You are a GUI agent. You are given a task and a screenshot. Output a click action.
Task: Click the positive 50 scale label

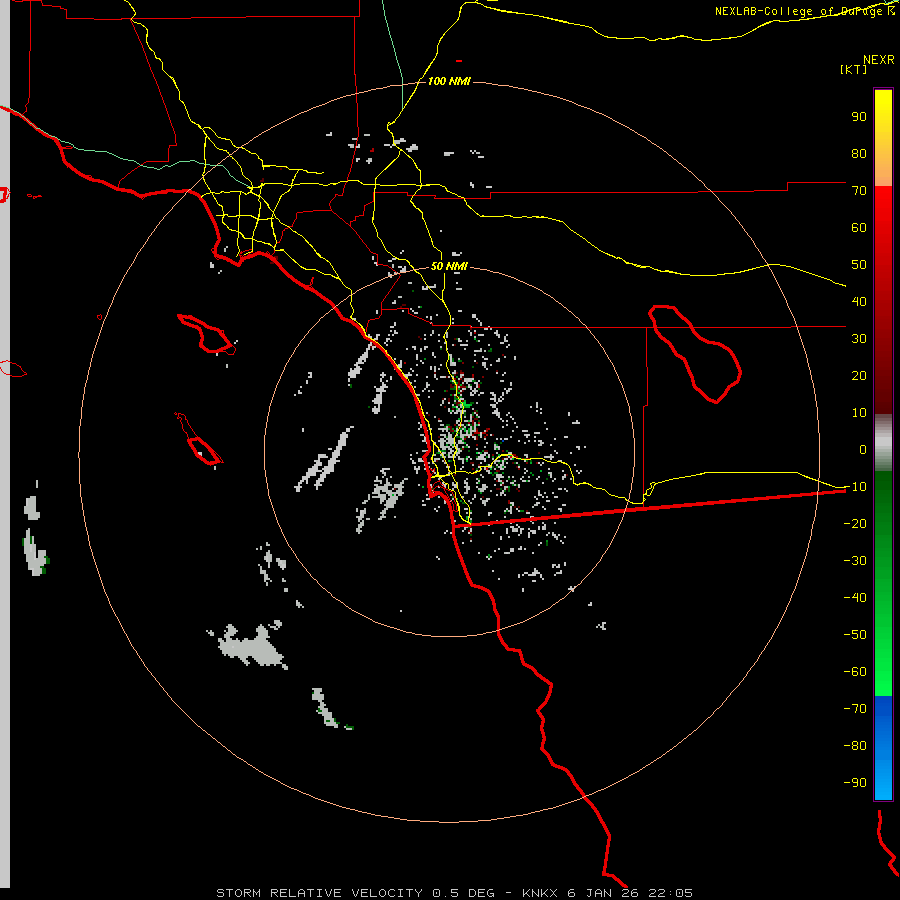pyautogui.click(x=859, y=265)
